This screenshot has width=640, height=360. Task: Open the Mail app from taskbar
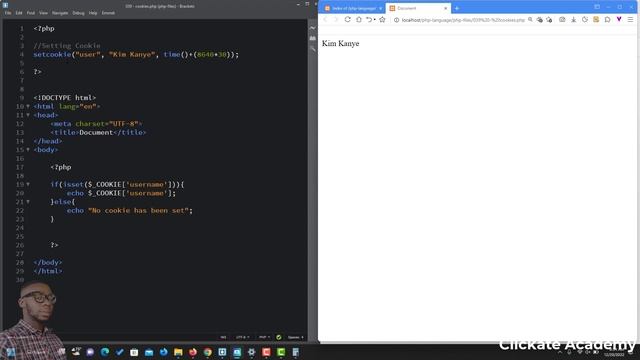point(149,352)
